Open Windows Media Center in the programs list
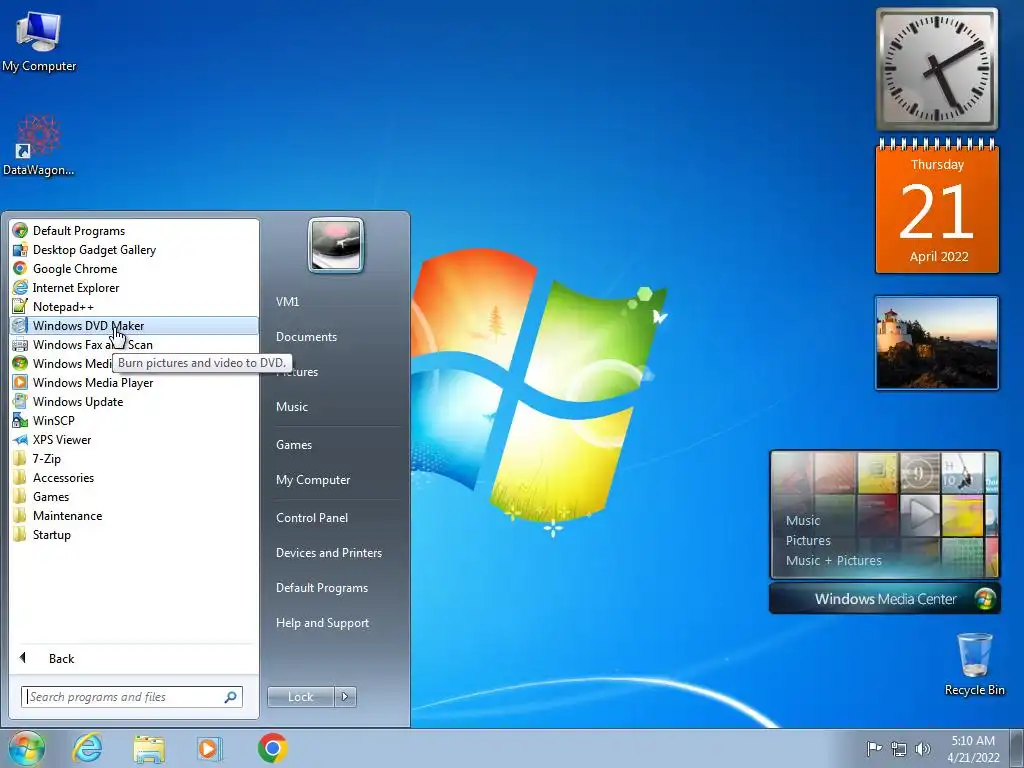 tap(62, 363)
